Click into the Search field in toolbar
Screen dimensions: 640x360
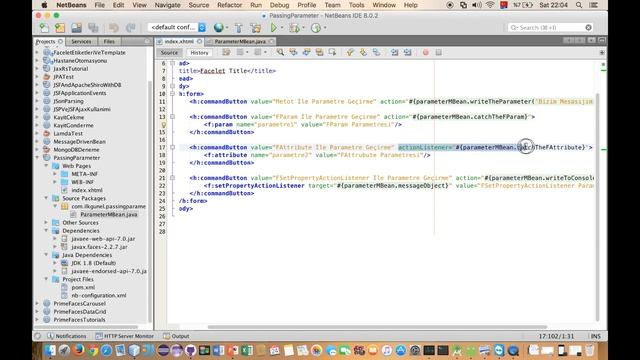pos(550,27)
